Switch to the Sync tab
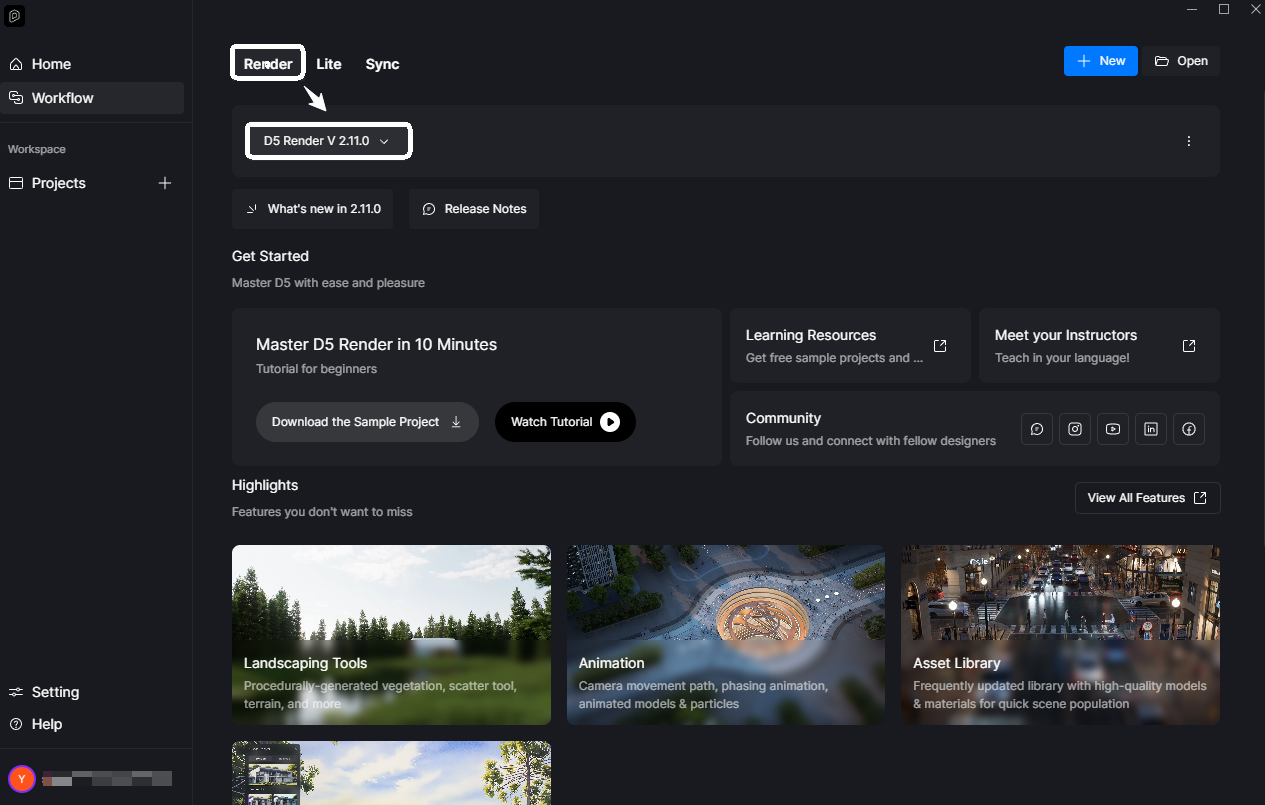The image size is (1265, 805). (382, 64)
